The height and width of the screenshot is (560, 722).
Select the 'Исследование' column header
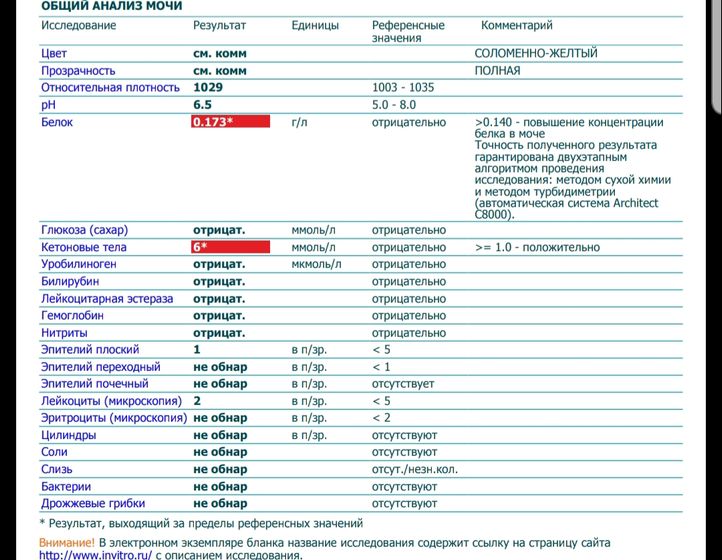click(79, 24)
